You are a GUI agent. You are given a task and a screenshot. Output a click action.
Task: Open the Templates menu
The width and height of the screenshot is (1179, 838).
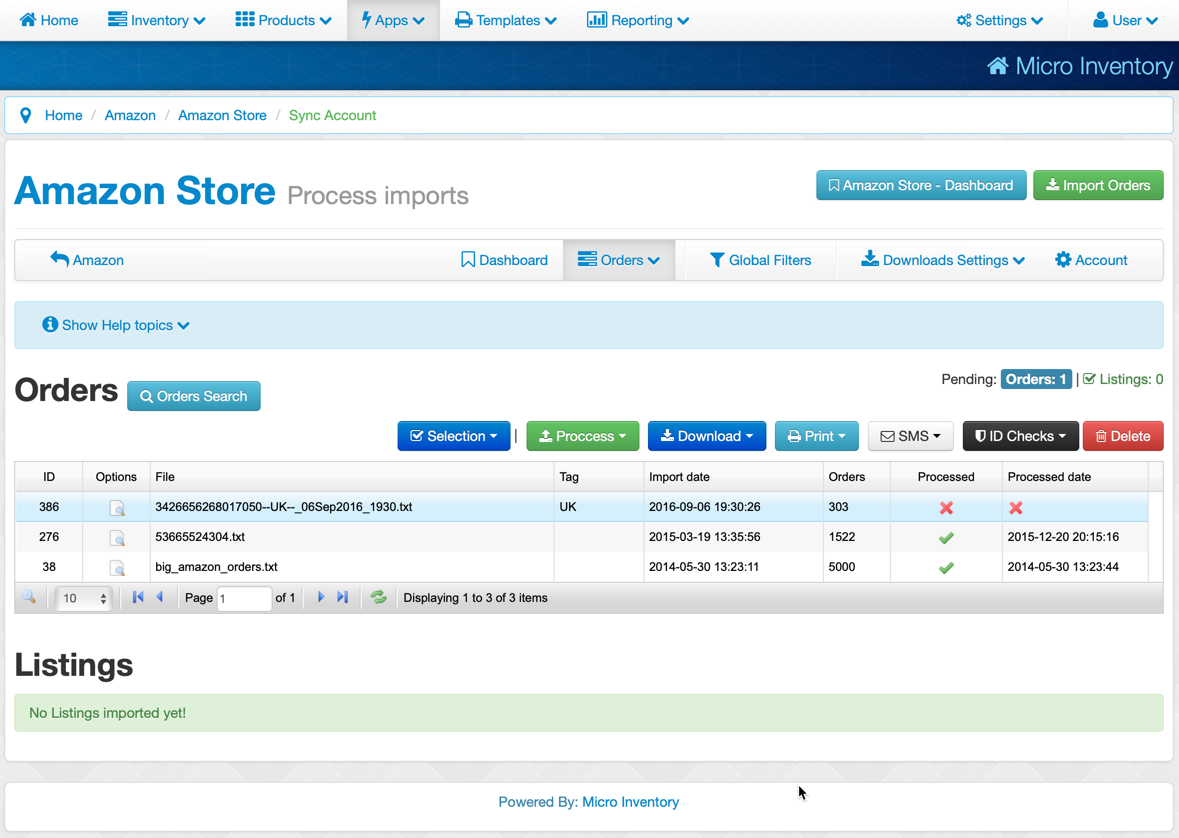pos(506,20)
